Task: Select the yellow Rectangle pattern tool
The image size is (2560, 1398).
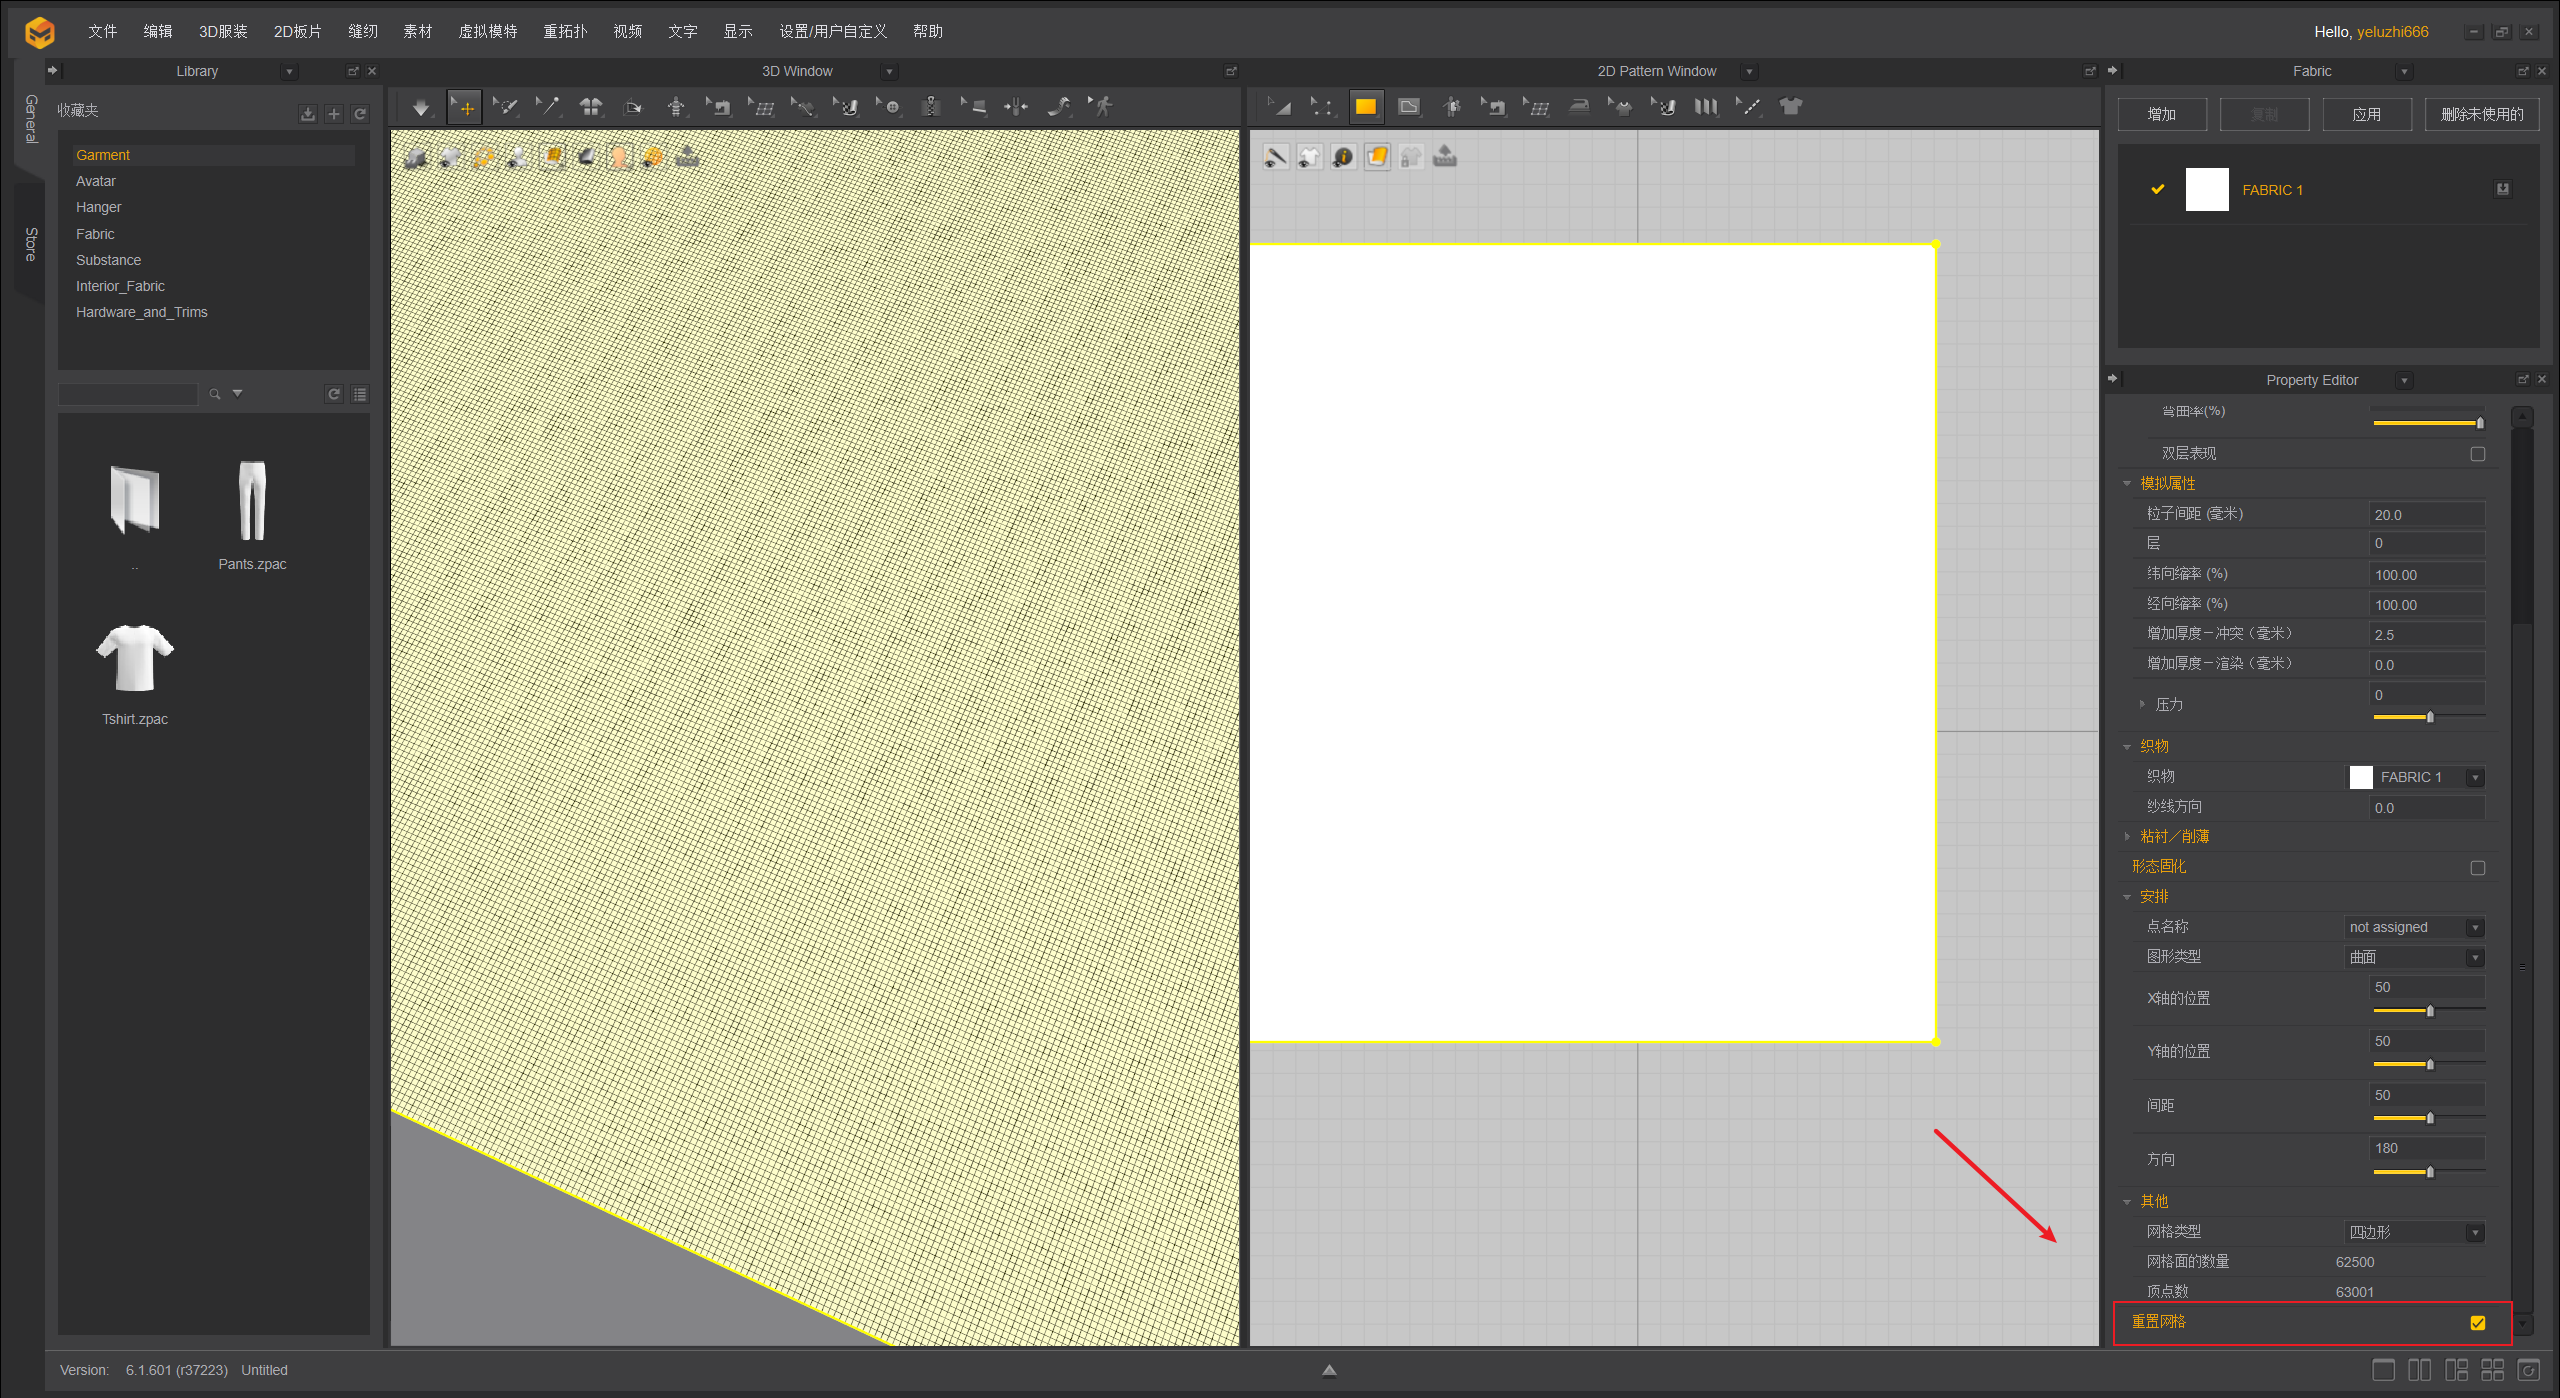Action: (x=1365, y=107)
